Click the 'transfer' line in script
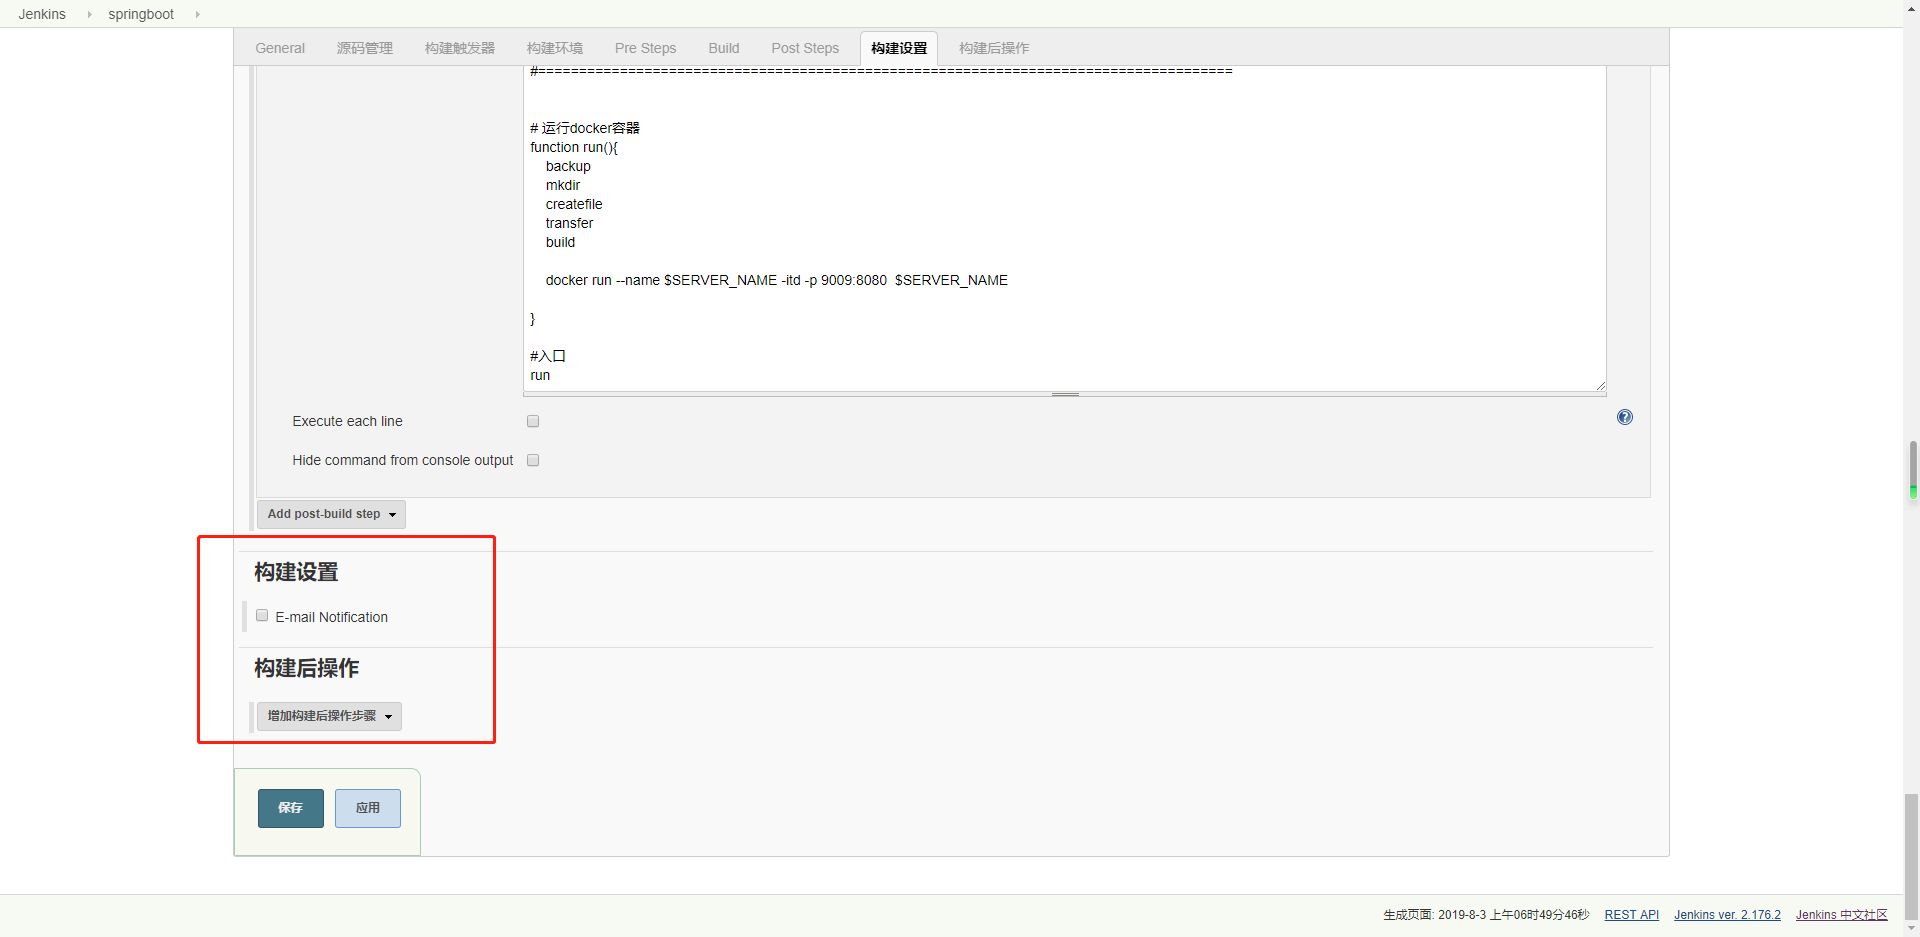This screenshot has width=1920, height=937. [x=569, y=223]
